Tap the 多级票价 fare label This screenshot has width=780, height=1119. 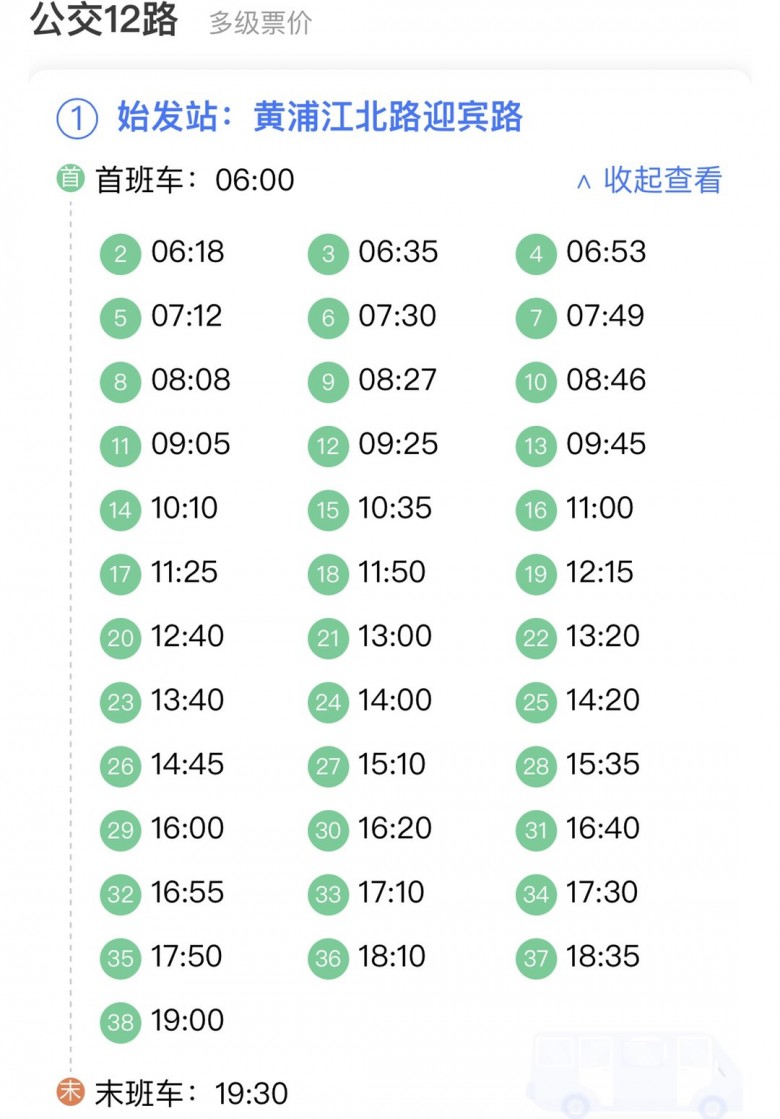coord(260,24)
